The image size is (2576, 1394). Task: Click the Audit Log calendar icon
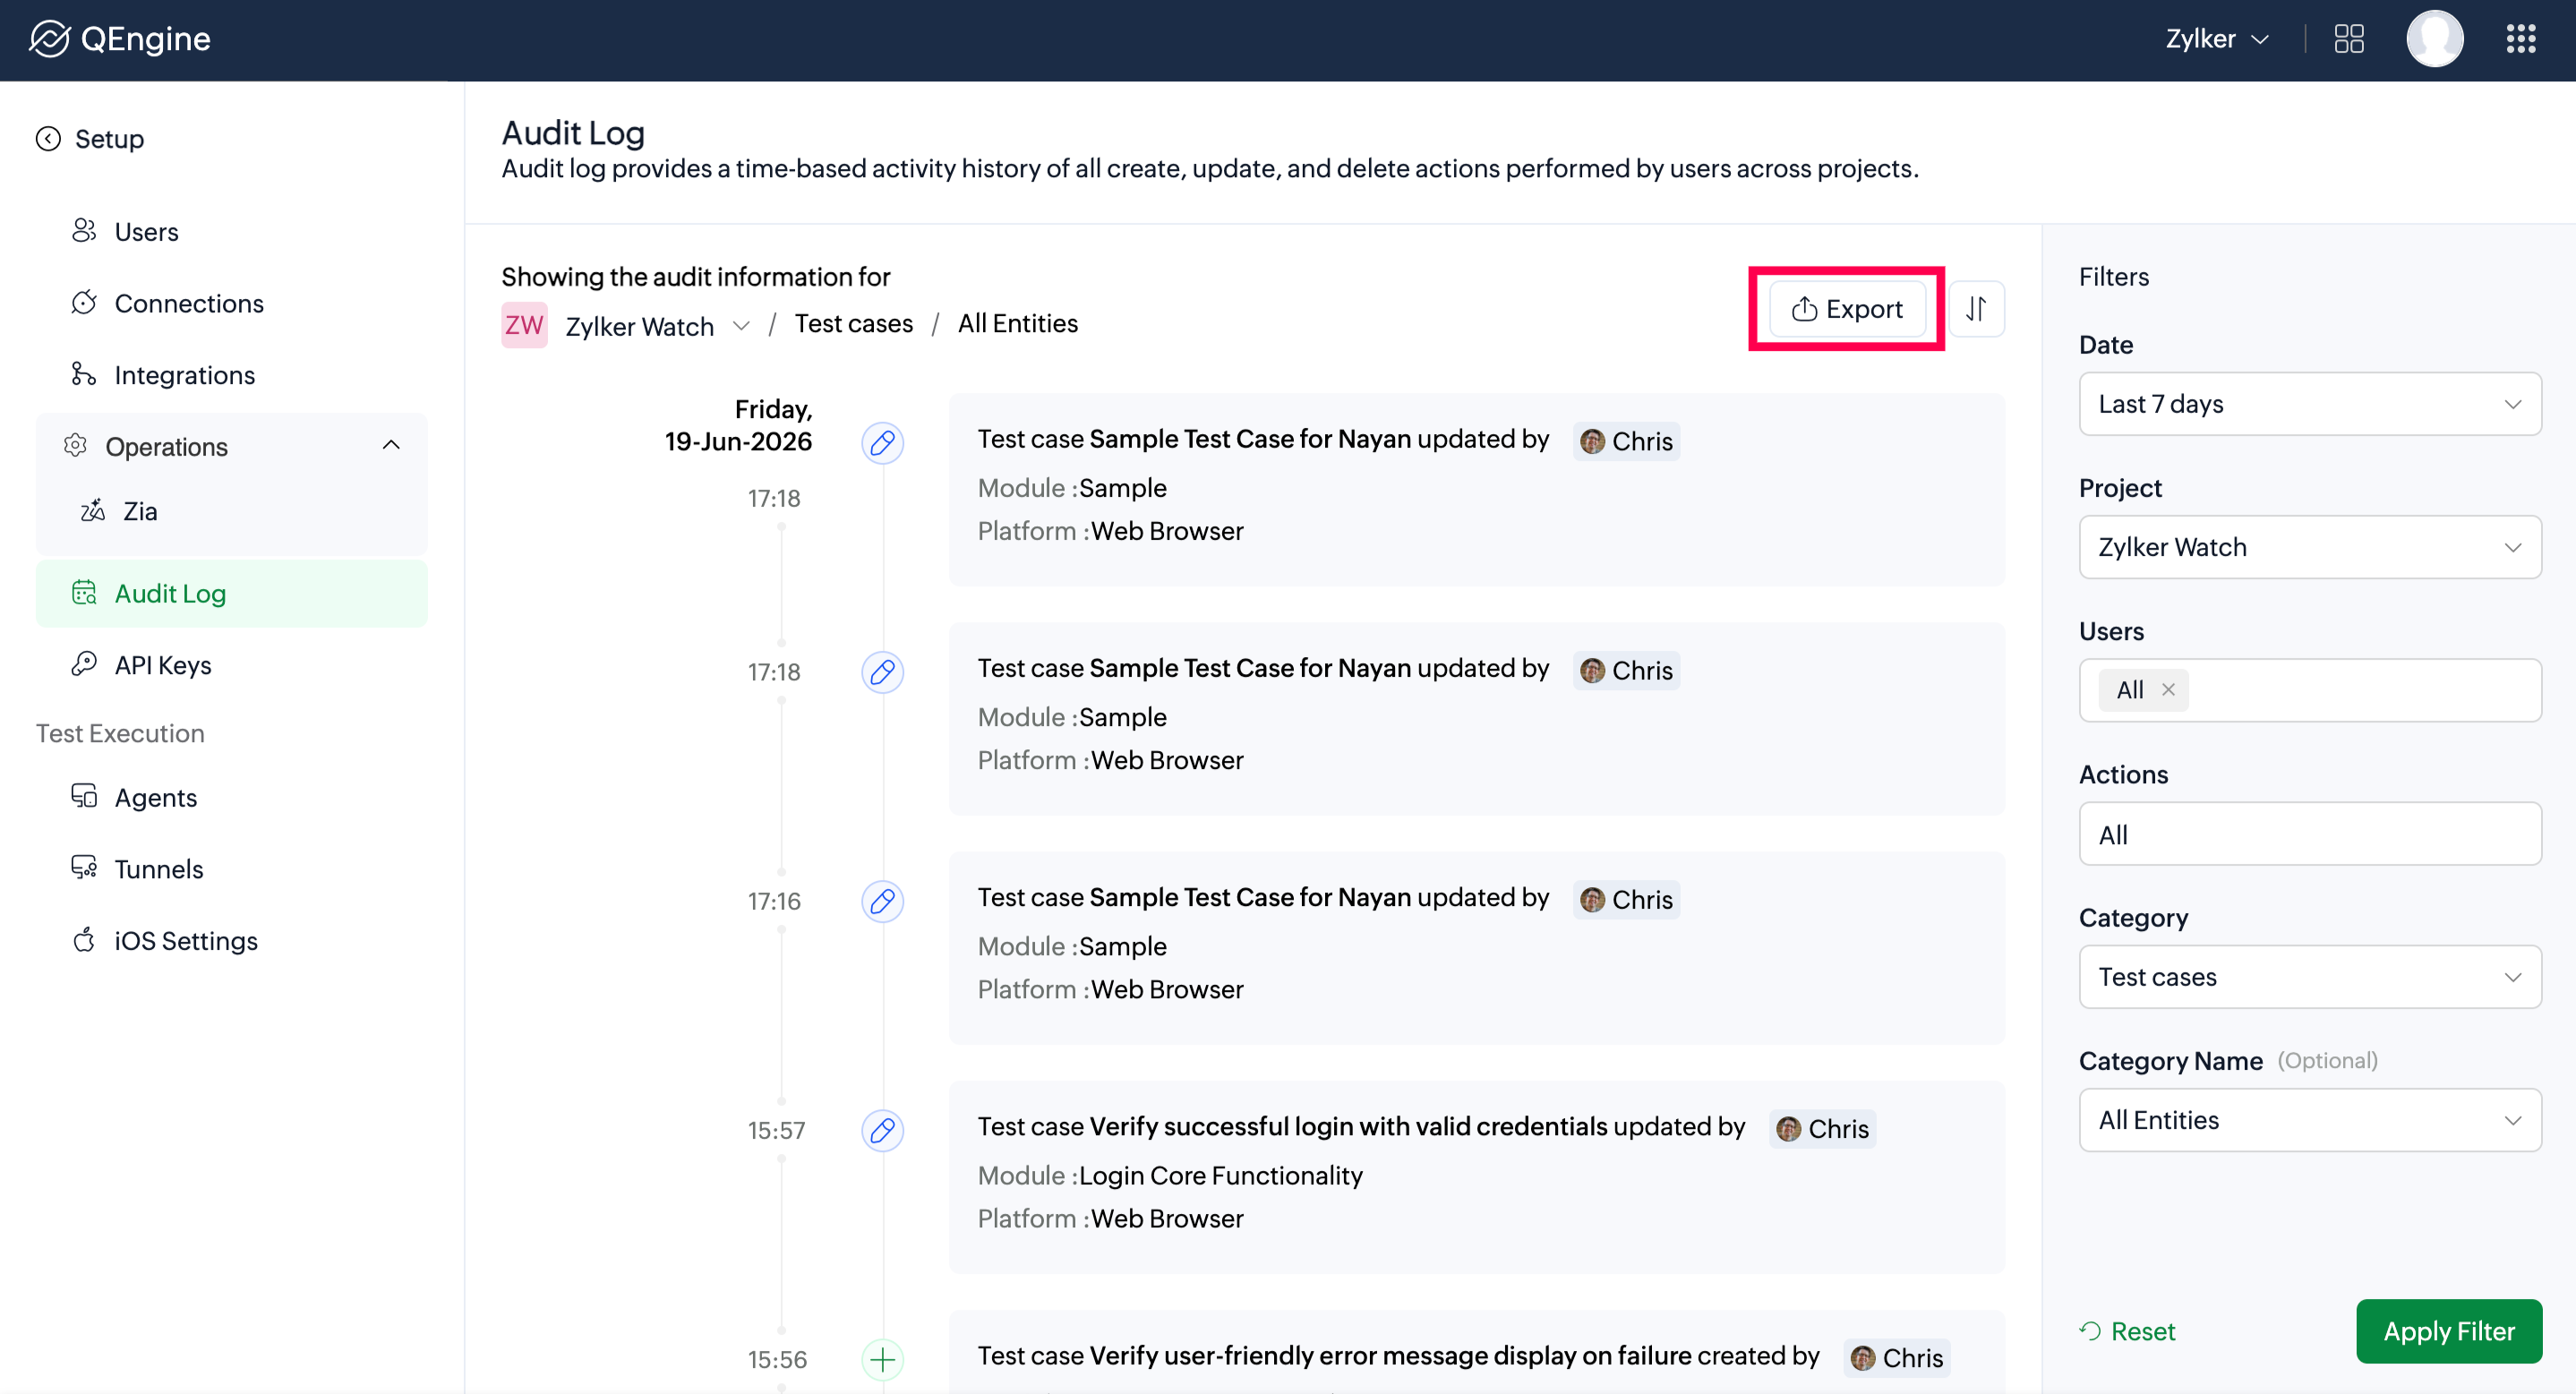coord(84,592)
